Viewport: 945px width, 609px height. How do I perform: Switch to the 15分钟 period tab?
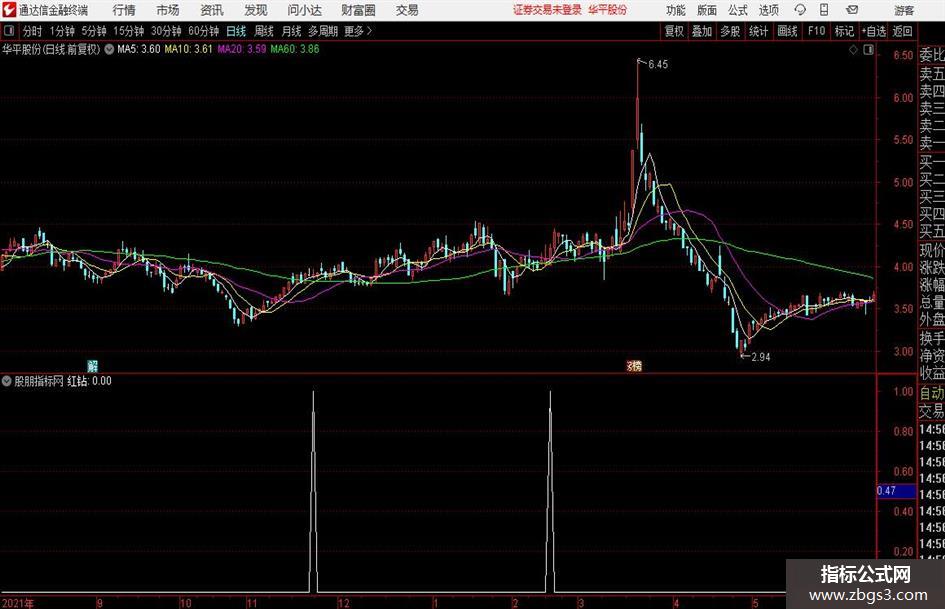pos(129,31)
